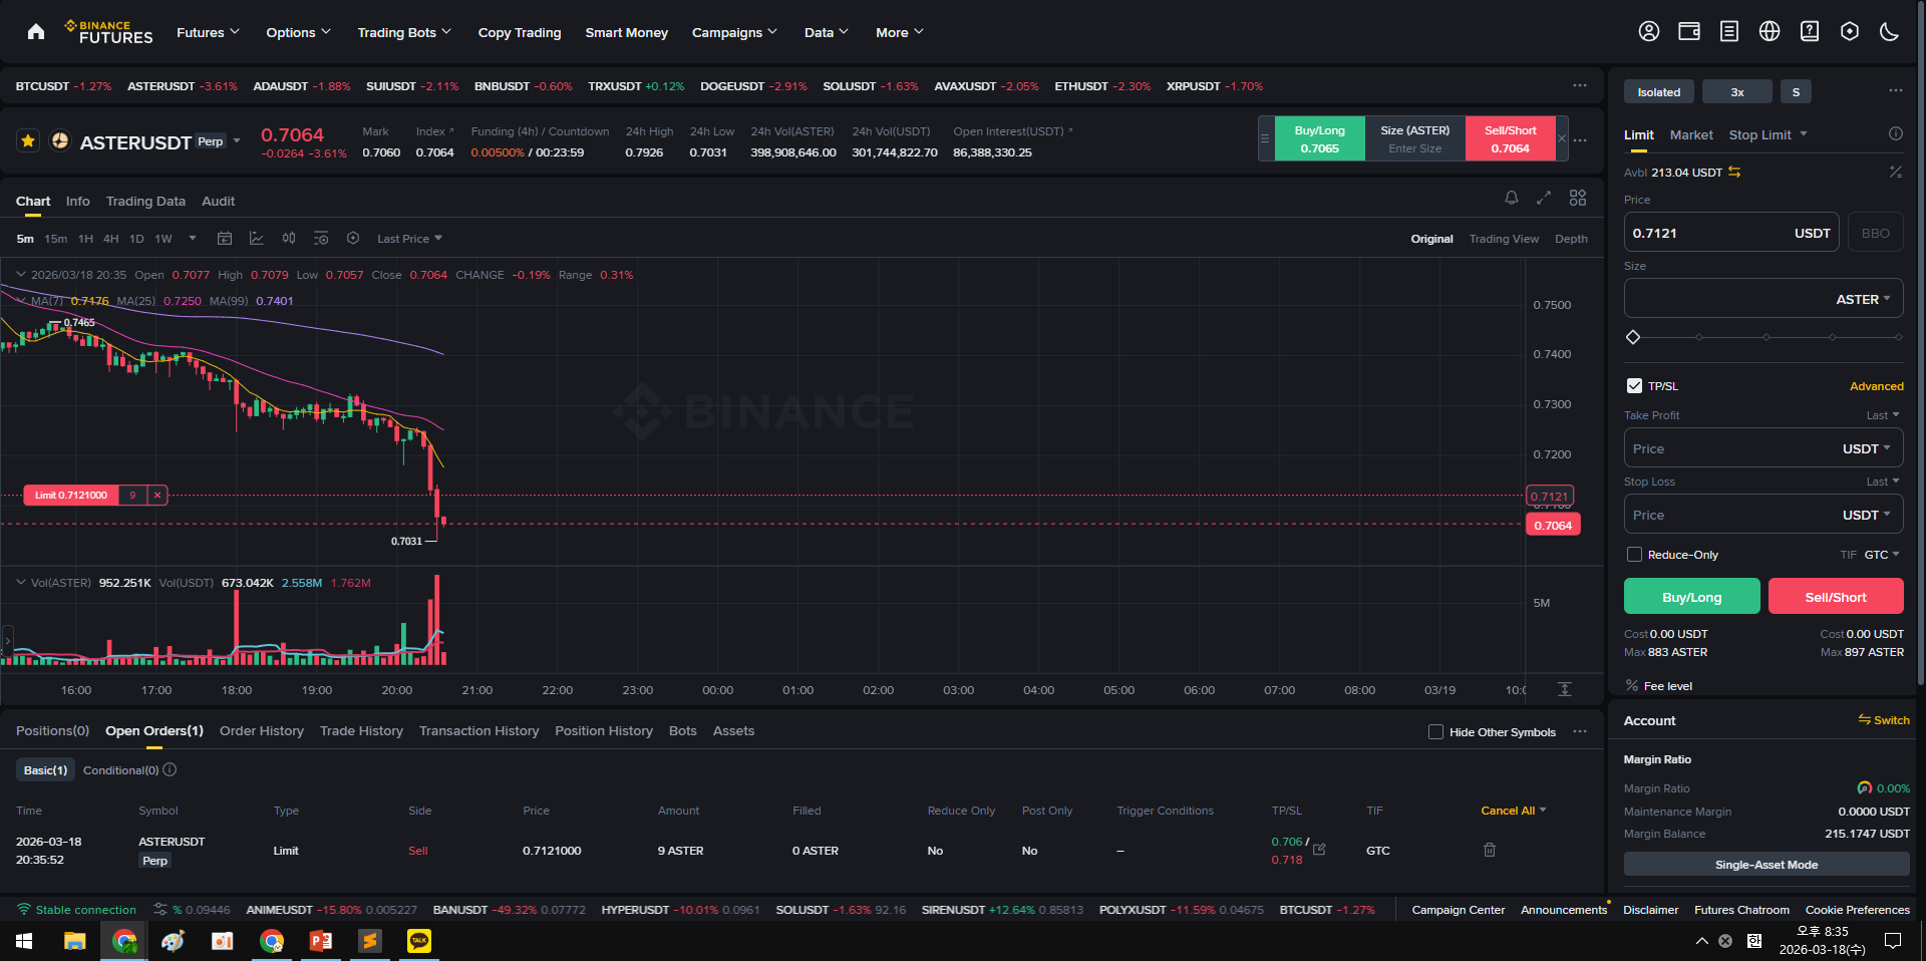Image resolution: width=1926 pixels, height=961 pixels.
Task: Open the orders list icon in header
Action: pos(1729,32)
